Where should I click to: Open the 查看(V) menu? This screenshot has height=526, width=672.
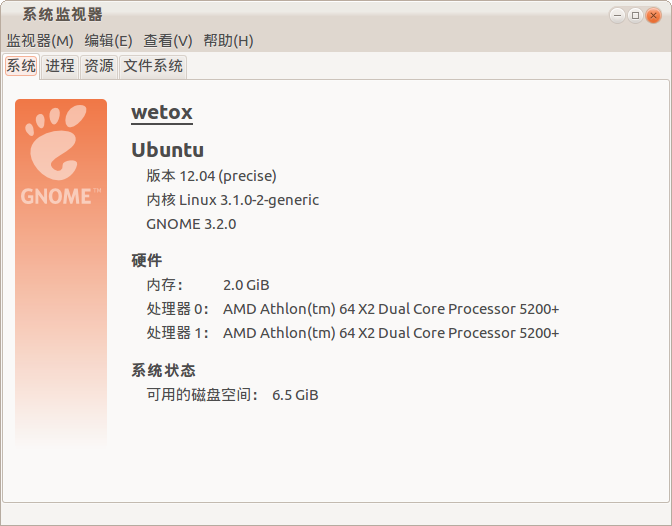(168, 41)
